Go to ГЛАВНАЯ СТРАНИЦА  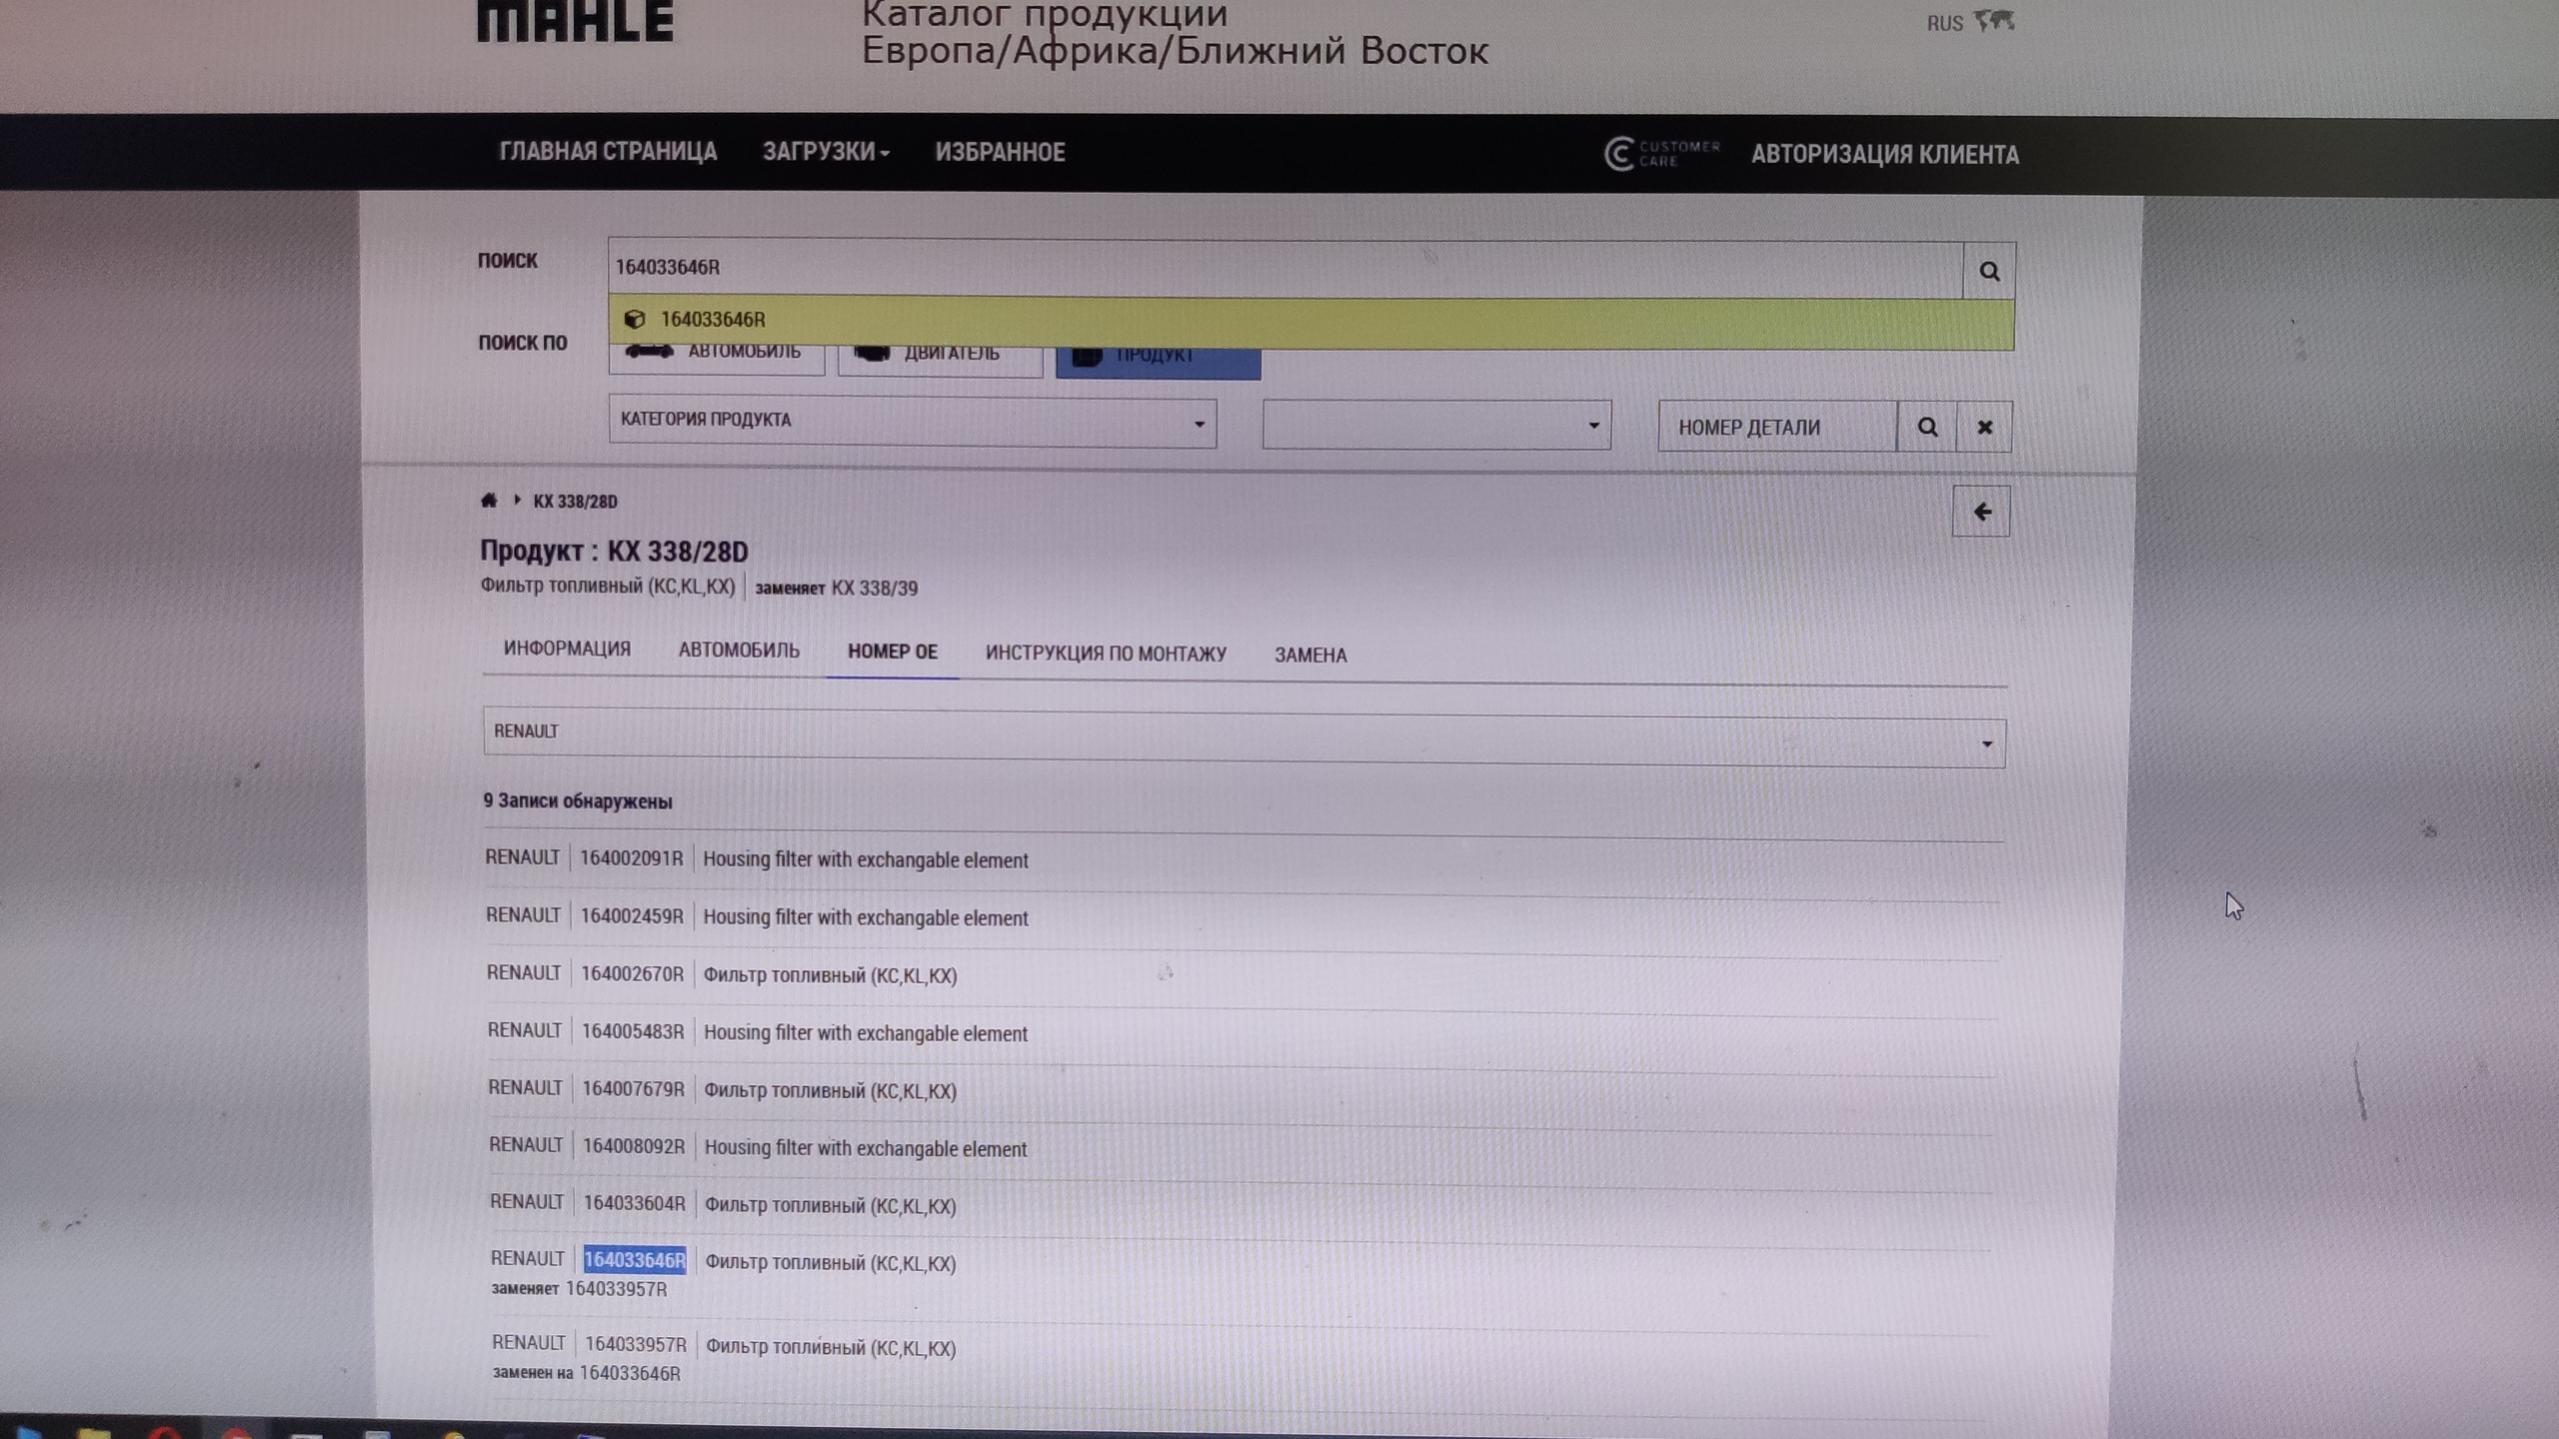coord(608,151)
